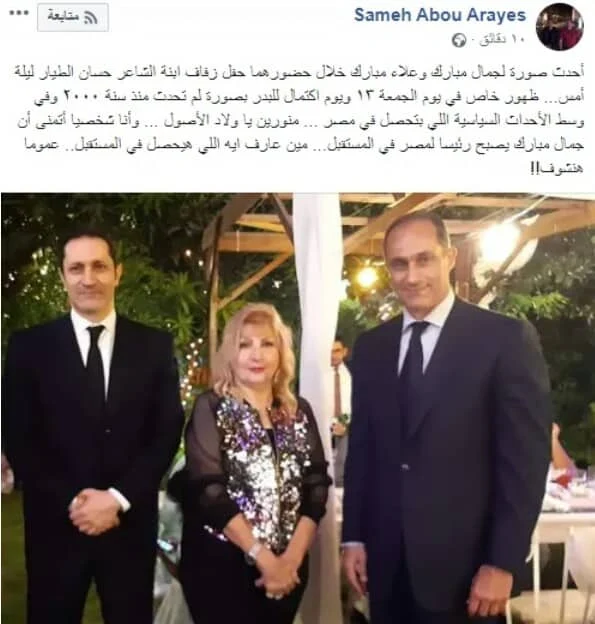
Task: Click the glowing hanging bulb in photo
Action: [367, 275]
